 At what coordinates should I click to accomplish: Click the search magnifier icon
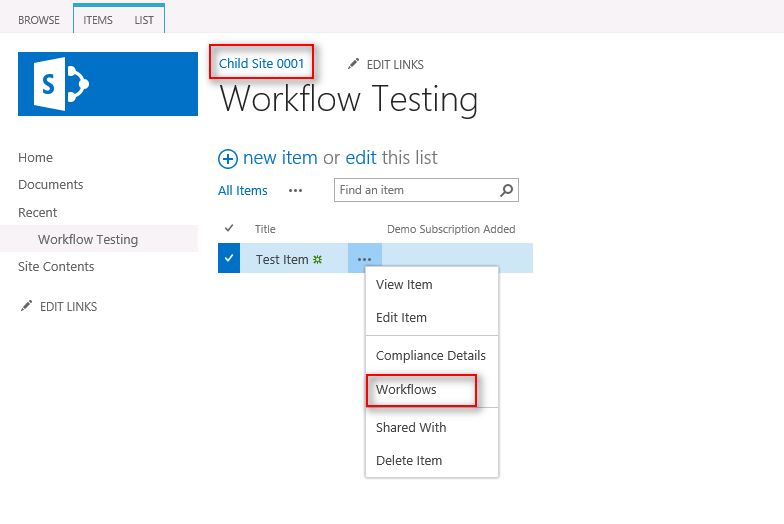click(507, 190)
